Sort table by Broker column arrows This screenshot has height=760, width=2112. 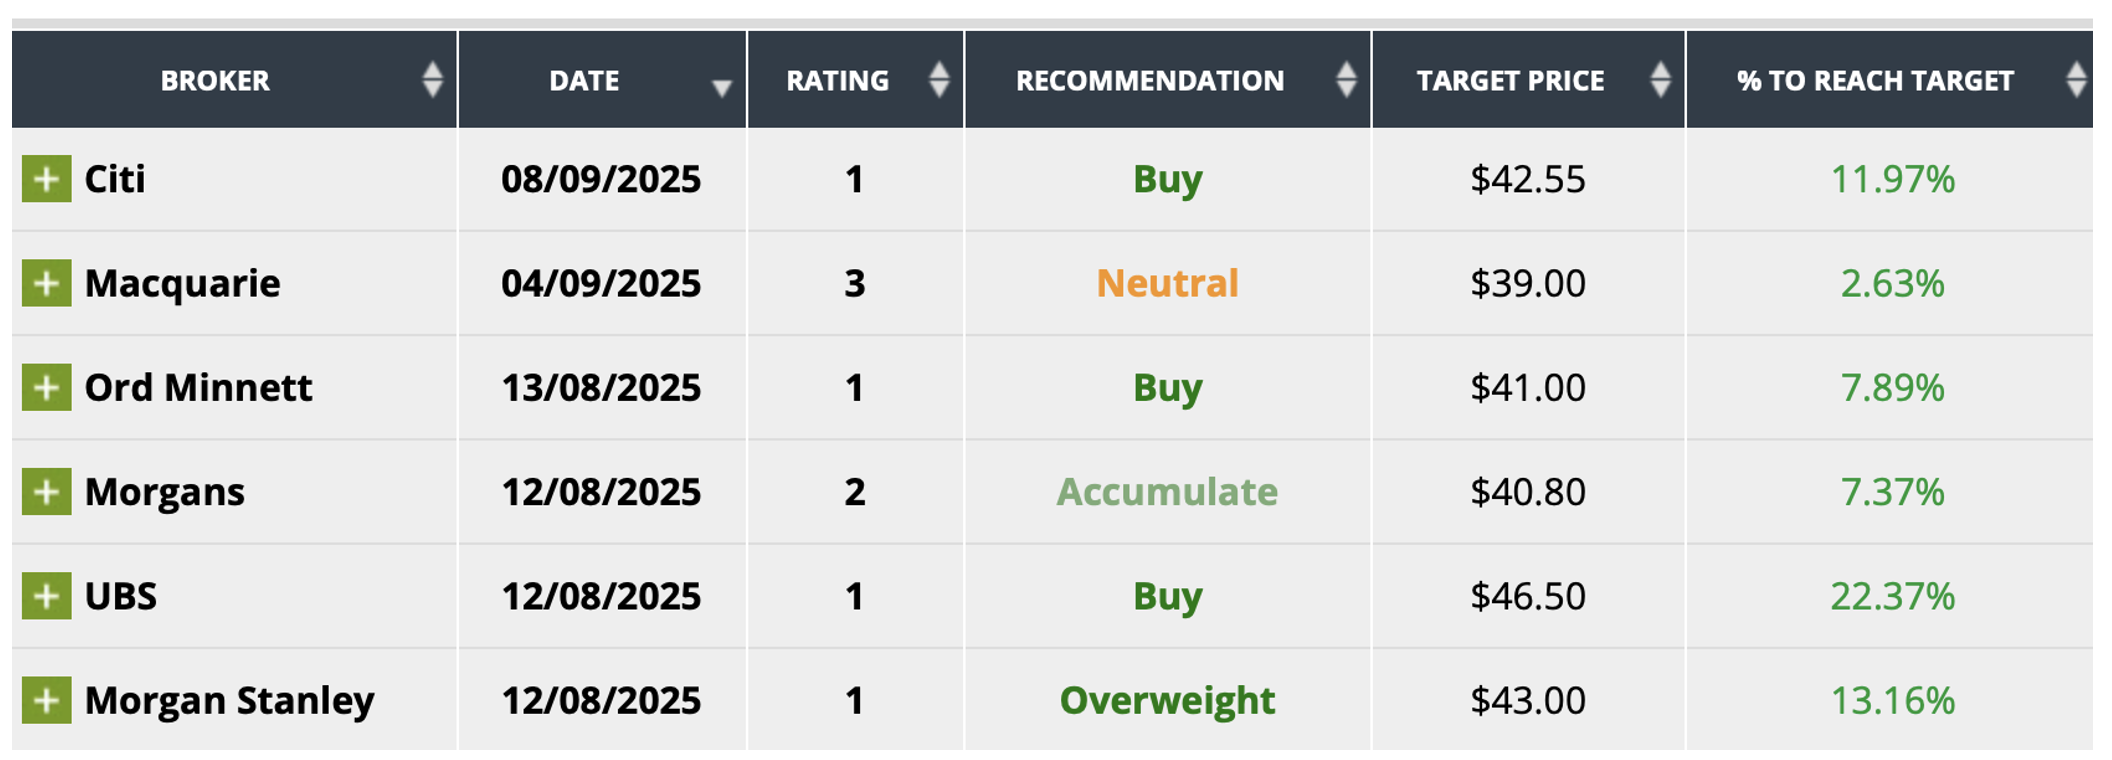(x=432, y=80)
